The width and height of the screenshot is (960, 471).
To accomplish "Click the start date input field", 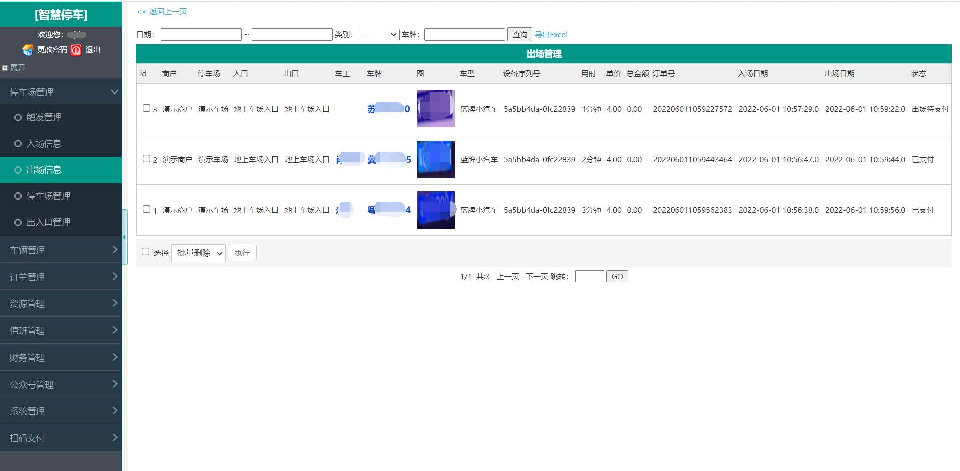I will tap(201, 35).
